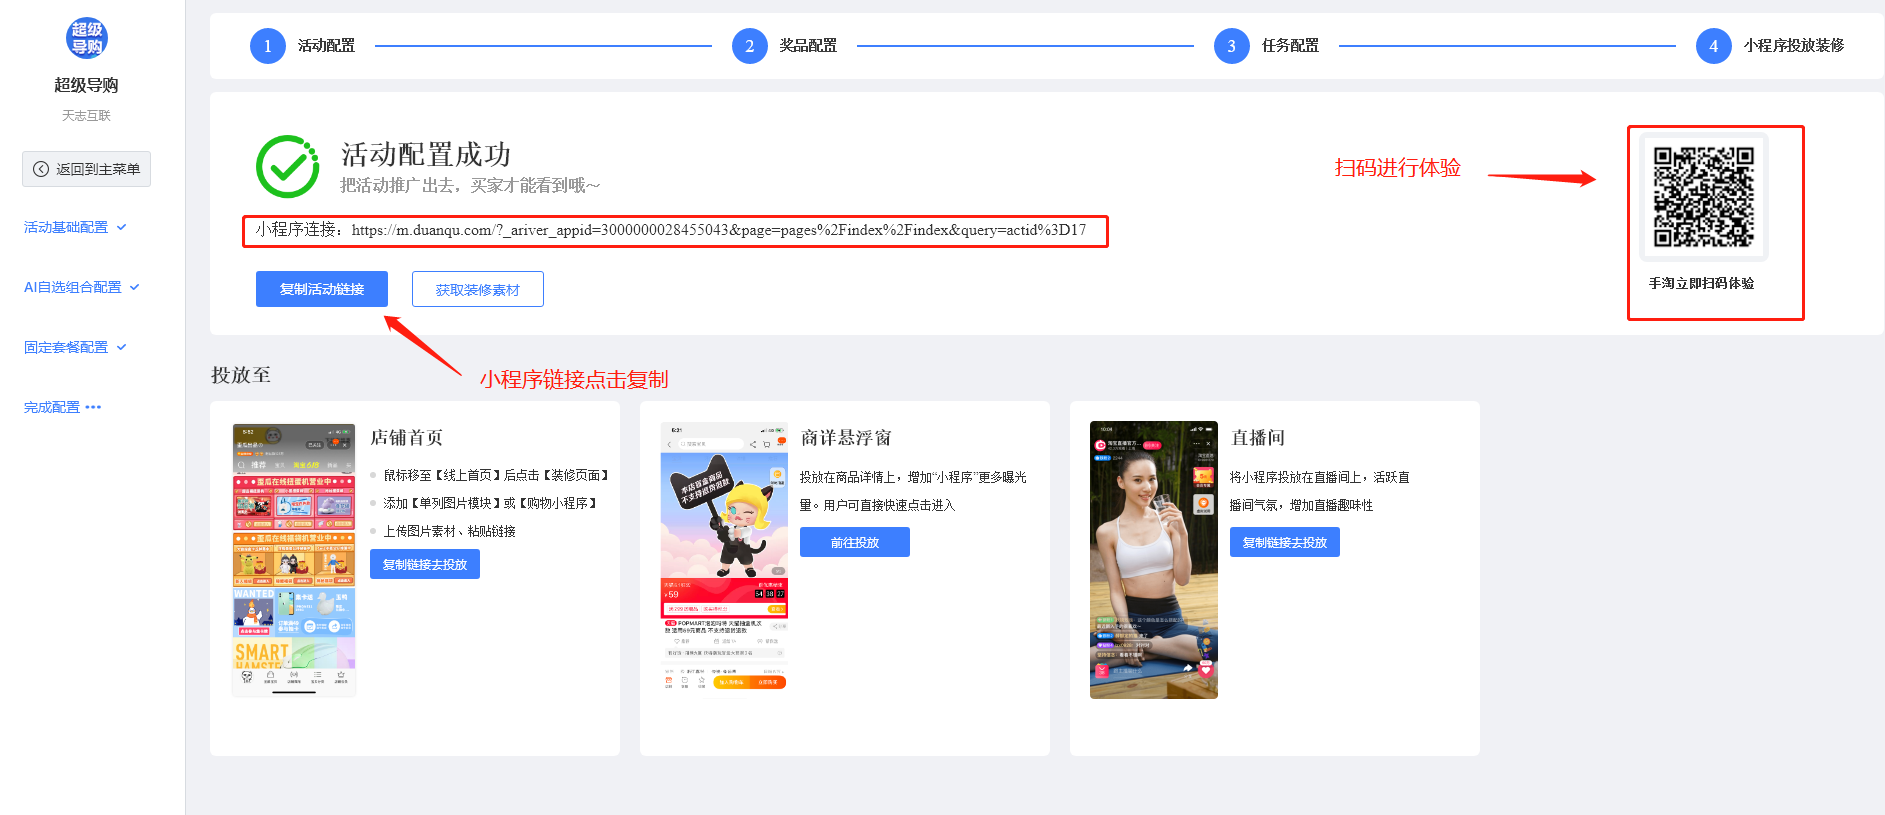Screen dimensions: 1885x815
Task: Click the 直播间 preview thumbnail
Action: (1154, 560)
